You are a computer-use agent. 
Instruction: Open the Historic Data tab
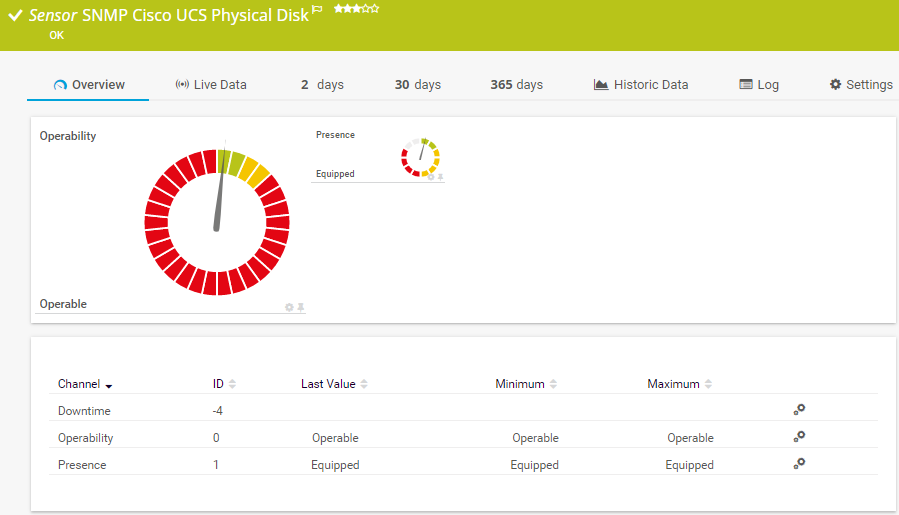640,85
